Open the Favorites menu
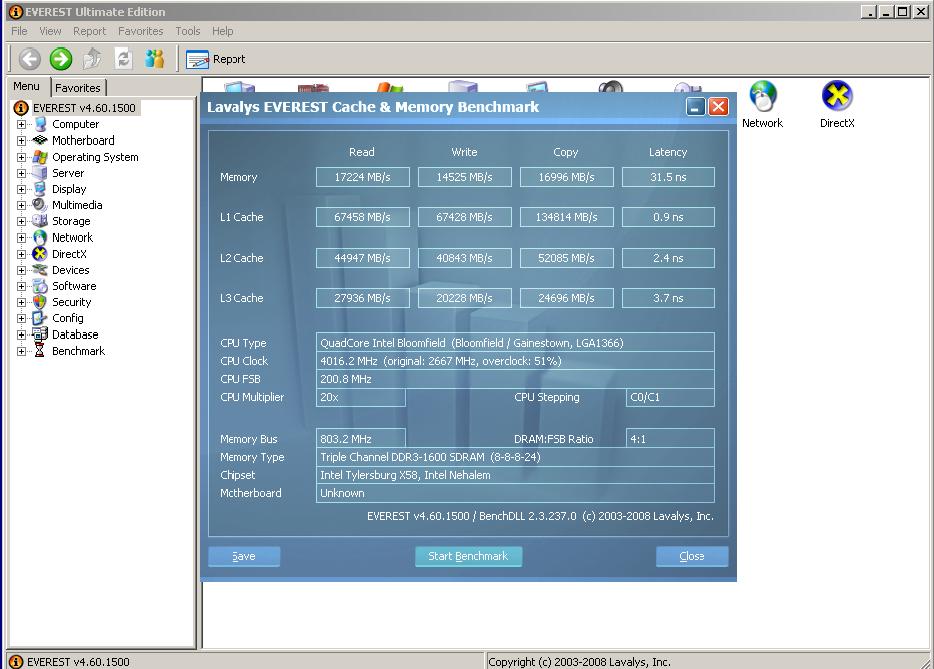Screen dimensions: 934x669 click(x=141, y=31)
